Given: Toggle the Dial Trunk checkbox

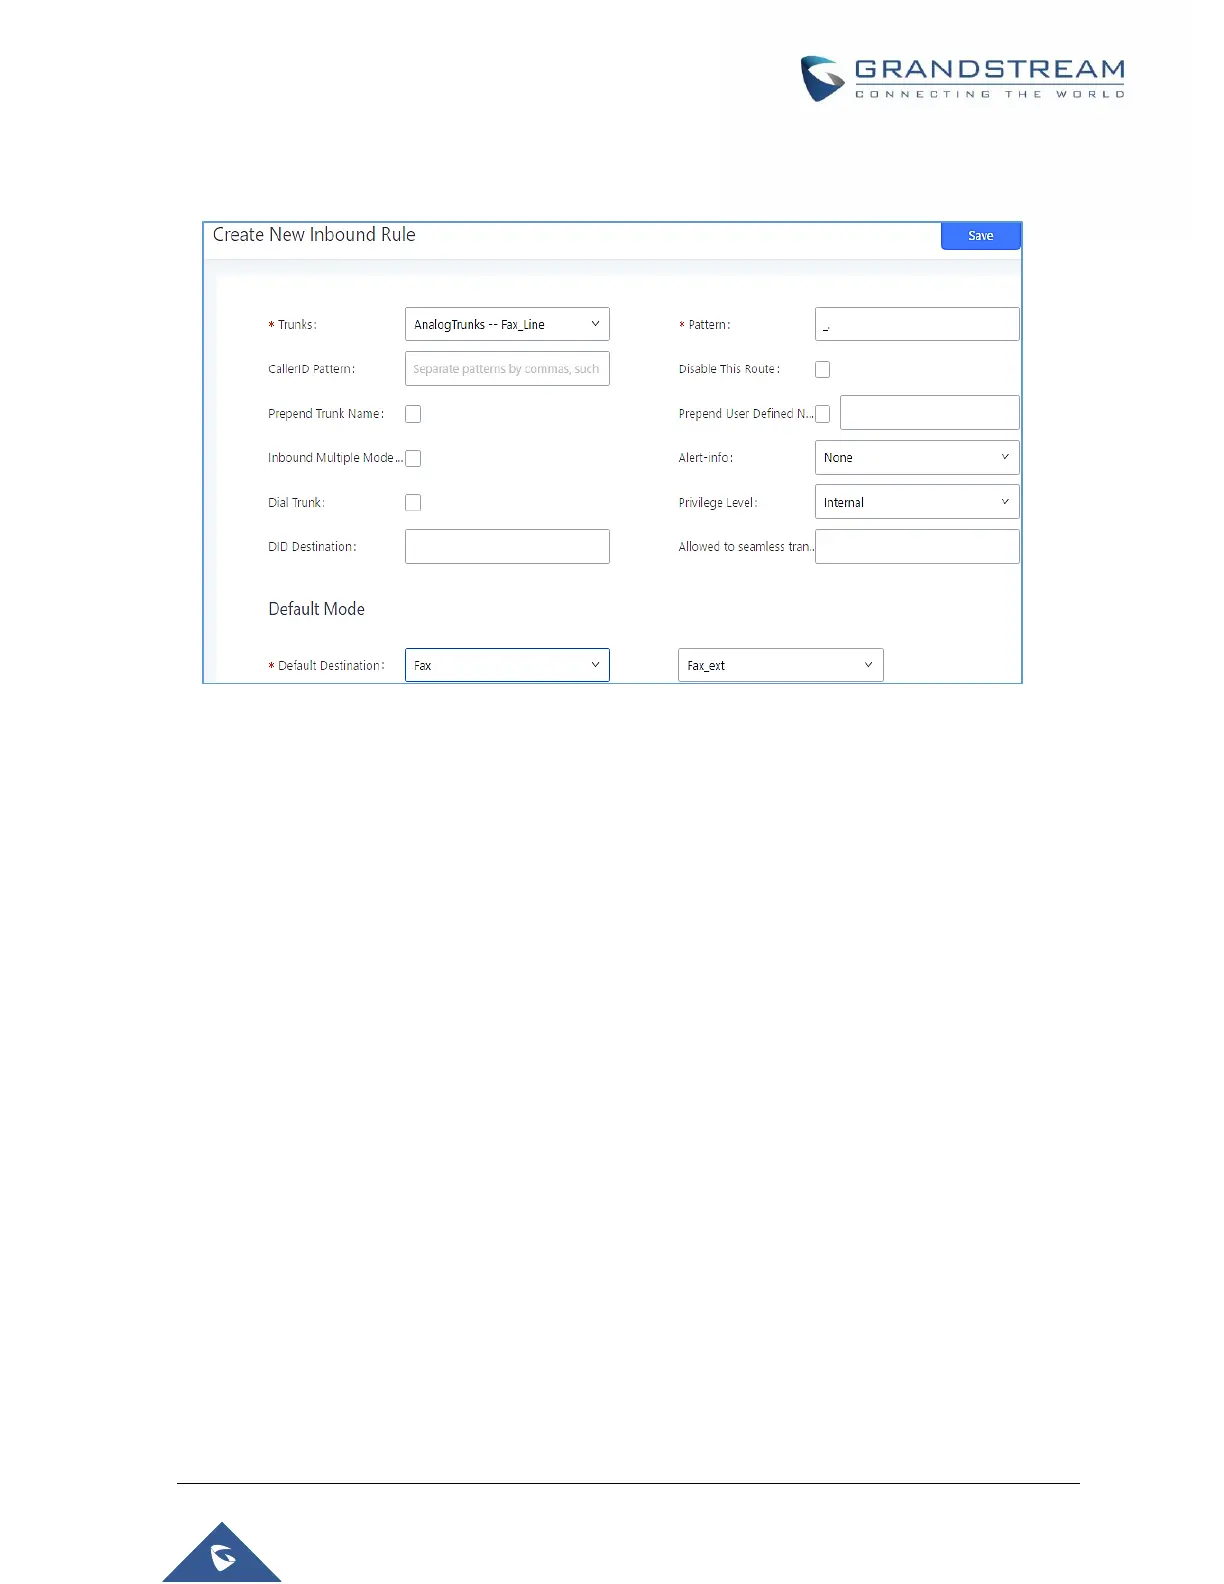Looking at the screenshot, I should 413,502.
